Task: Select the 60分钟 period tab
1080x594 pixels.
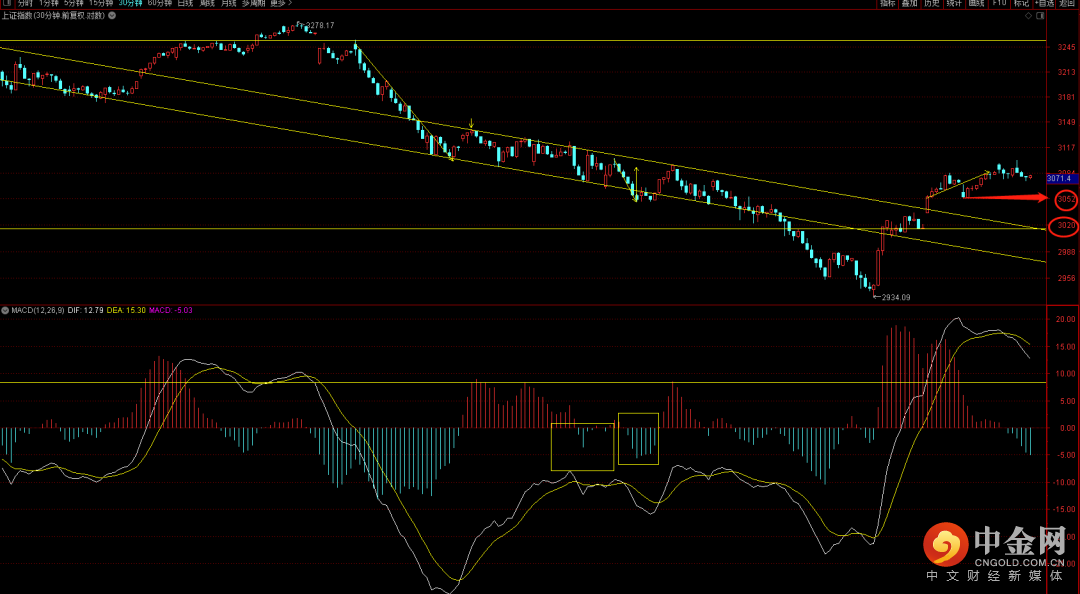Action: point(159,4)
